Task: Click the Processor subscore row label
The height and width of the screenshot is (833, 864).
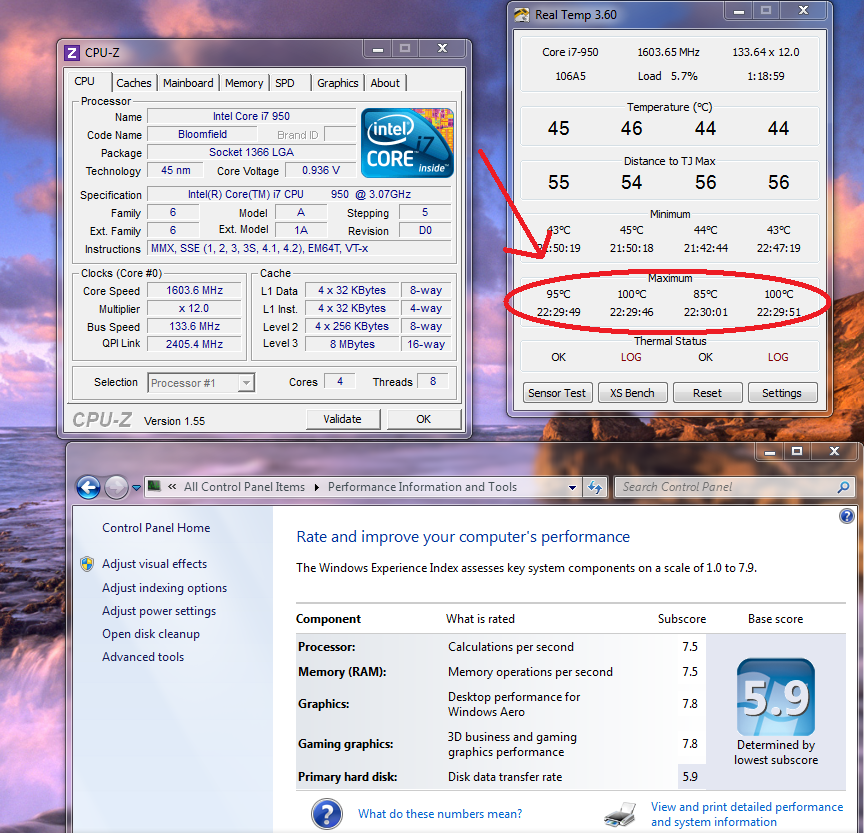Action: [x=327, y=647]
